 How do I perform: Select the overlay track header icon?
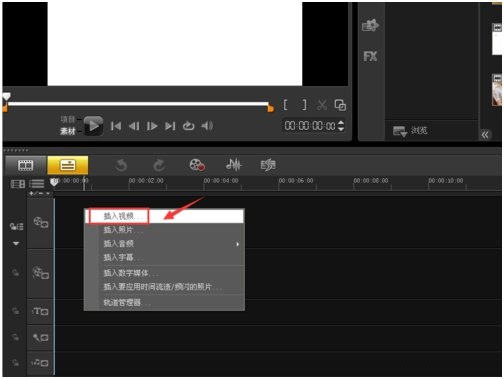41,273
